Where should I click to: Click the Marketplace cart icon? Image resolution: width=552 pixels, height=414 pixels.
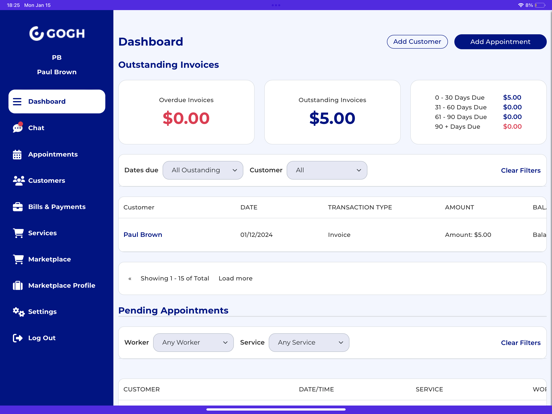point(18,259)
